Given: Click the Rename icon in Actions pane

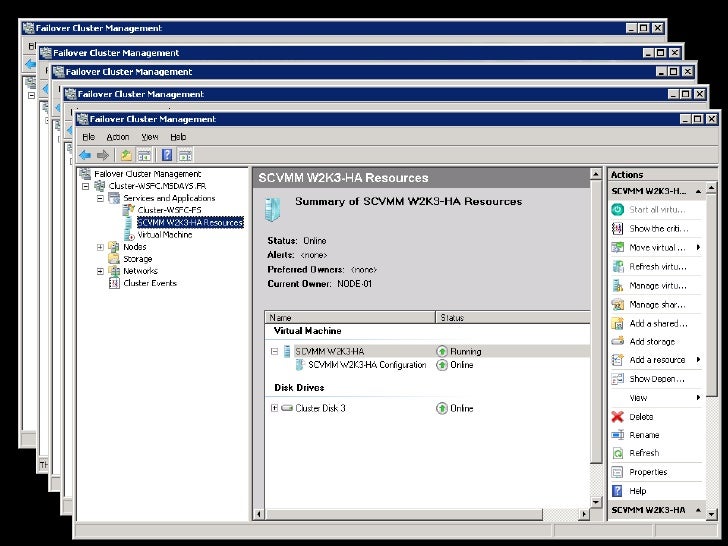Looking at the screenshot, I should click(x=618, y=435).
